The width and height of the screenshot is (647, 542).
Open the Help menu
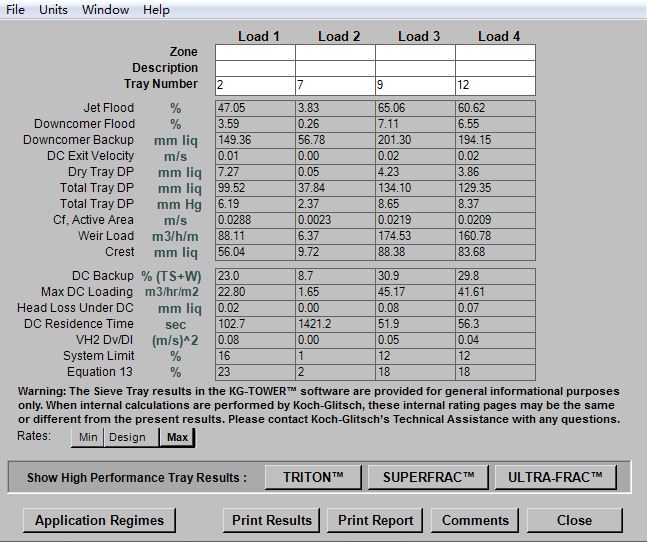[x=156, y=9]
